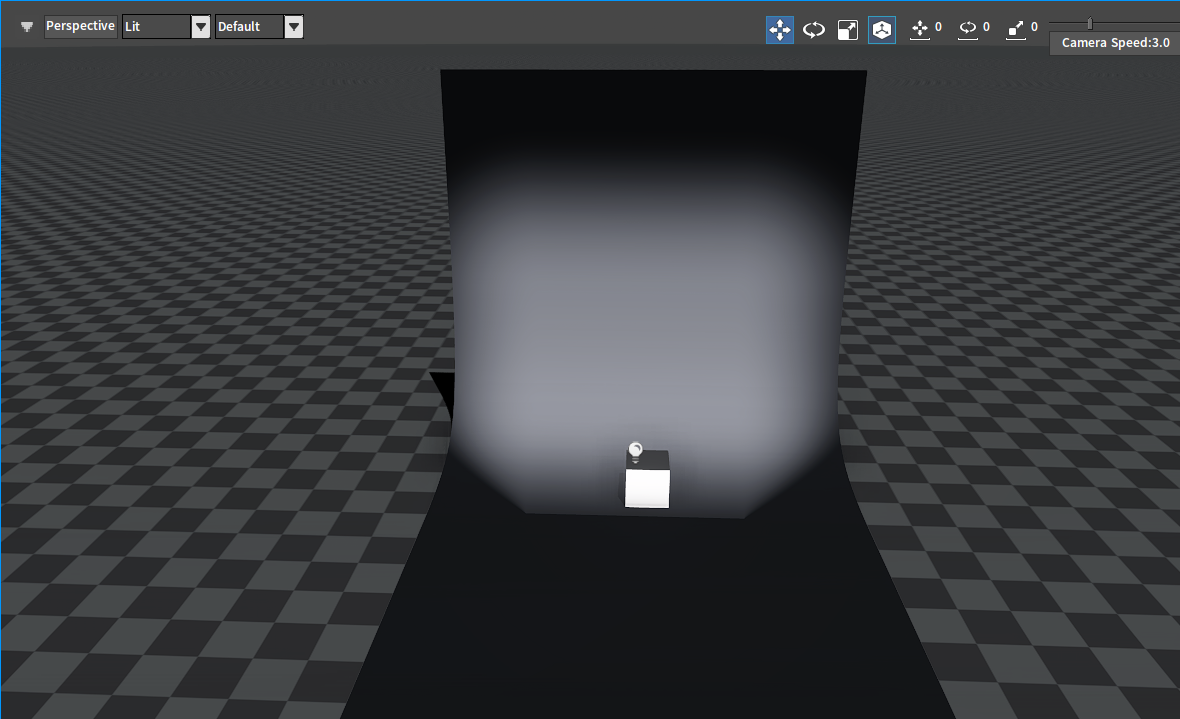
Task: Click the rotation snap value 0
Action: [987, 27]
